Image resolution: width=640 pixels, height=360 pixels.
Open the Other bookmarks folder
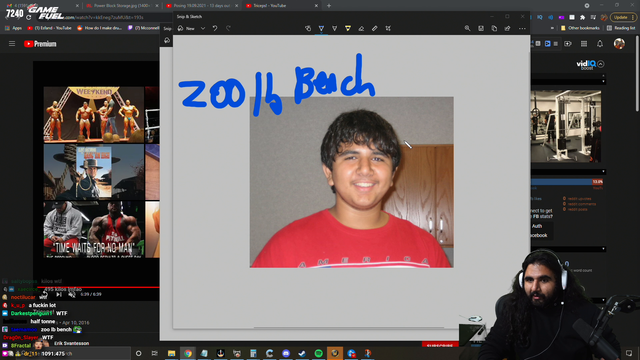[580, 28]
